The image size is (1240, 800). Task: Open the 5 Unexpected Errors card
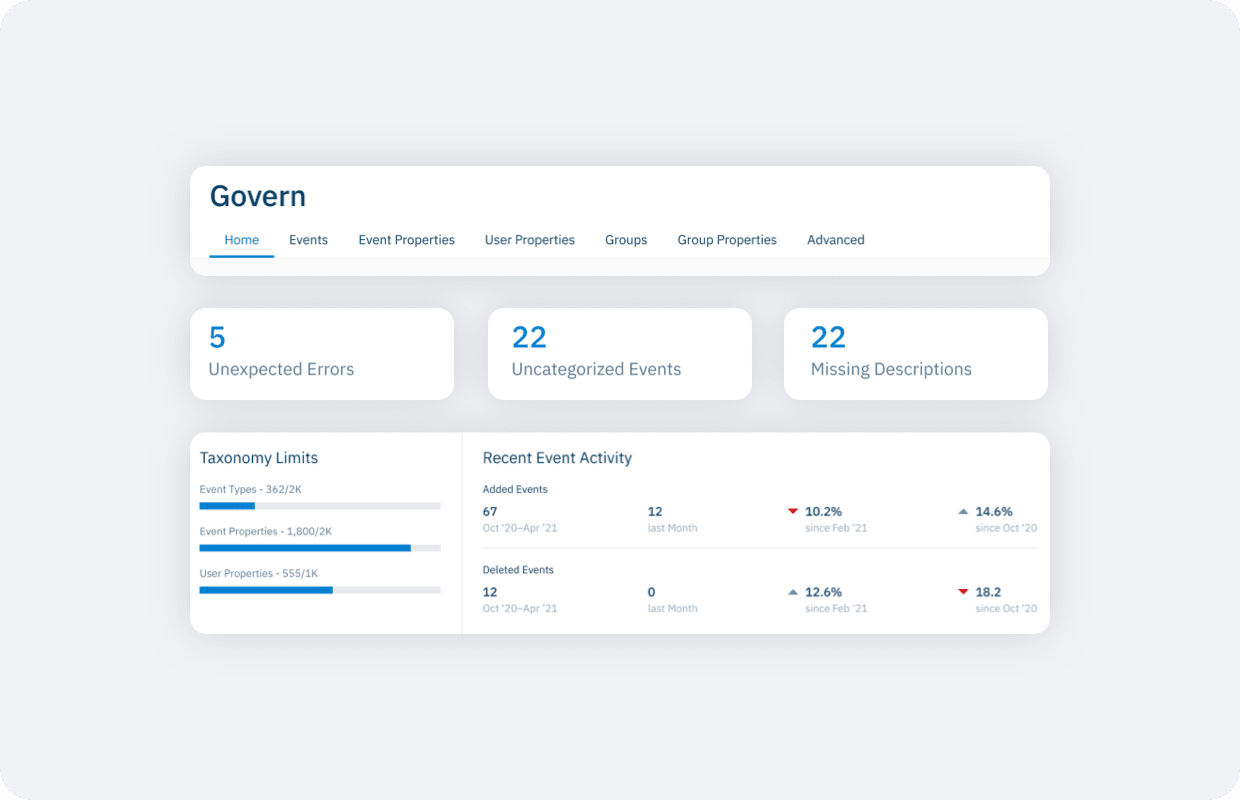coord(322,354)
